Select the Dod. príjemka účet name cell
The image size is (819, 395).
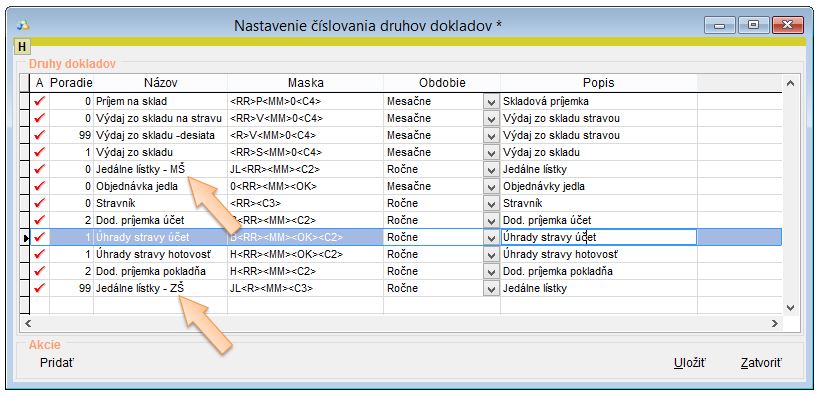(x=160, y=220)
